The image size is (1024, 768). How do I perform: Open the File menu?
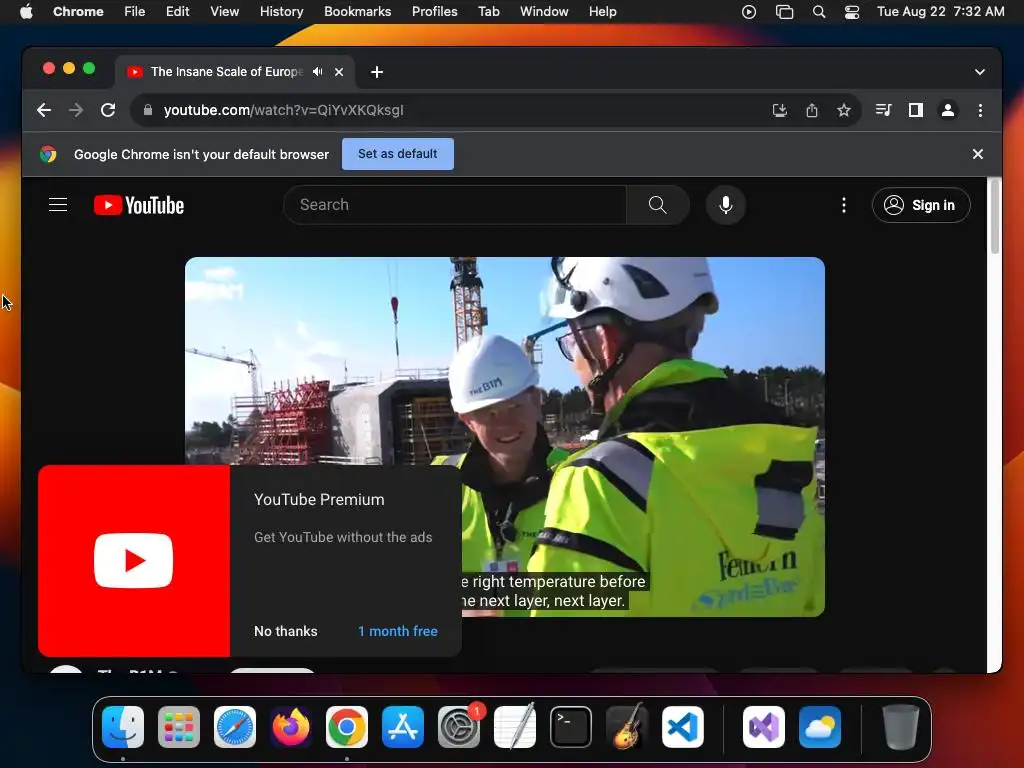(135, 12)
